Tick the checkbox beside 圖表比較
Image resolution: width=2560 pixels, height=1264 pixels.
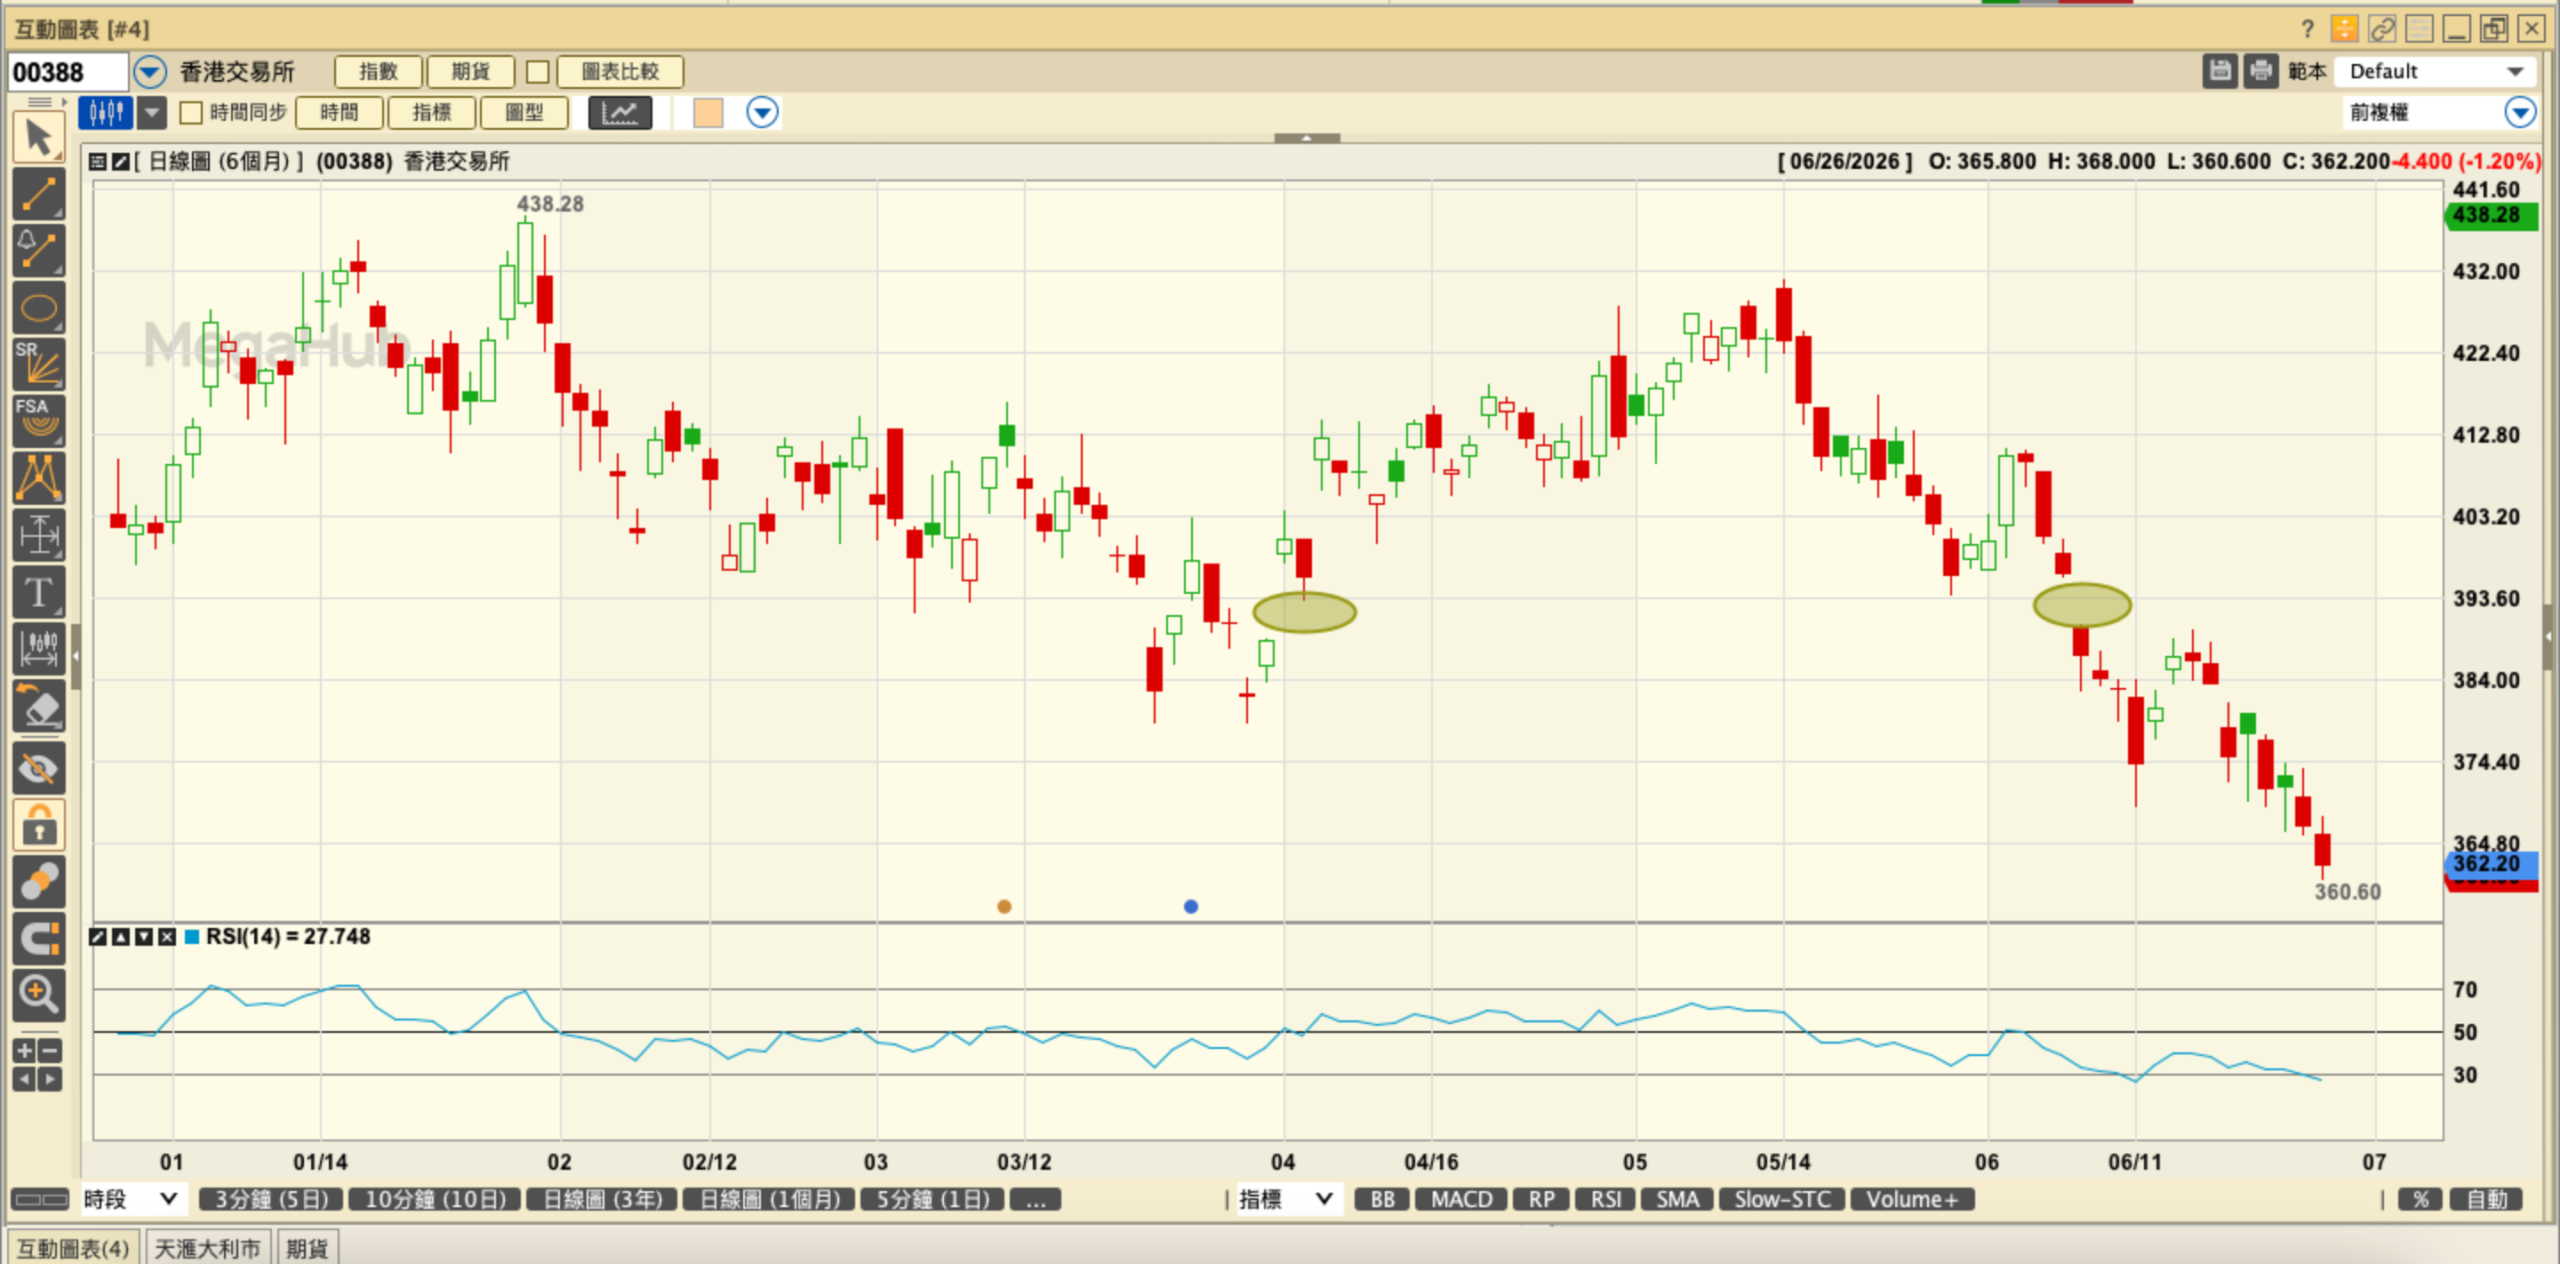(538, 72)
